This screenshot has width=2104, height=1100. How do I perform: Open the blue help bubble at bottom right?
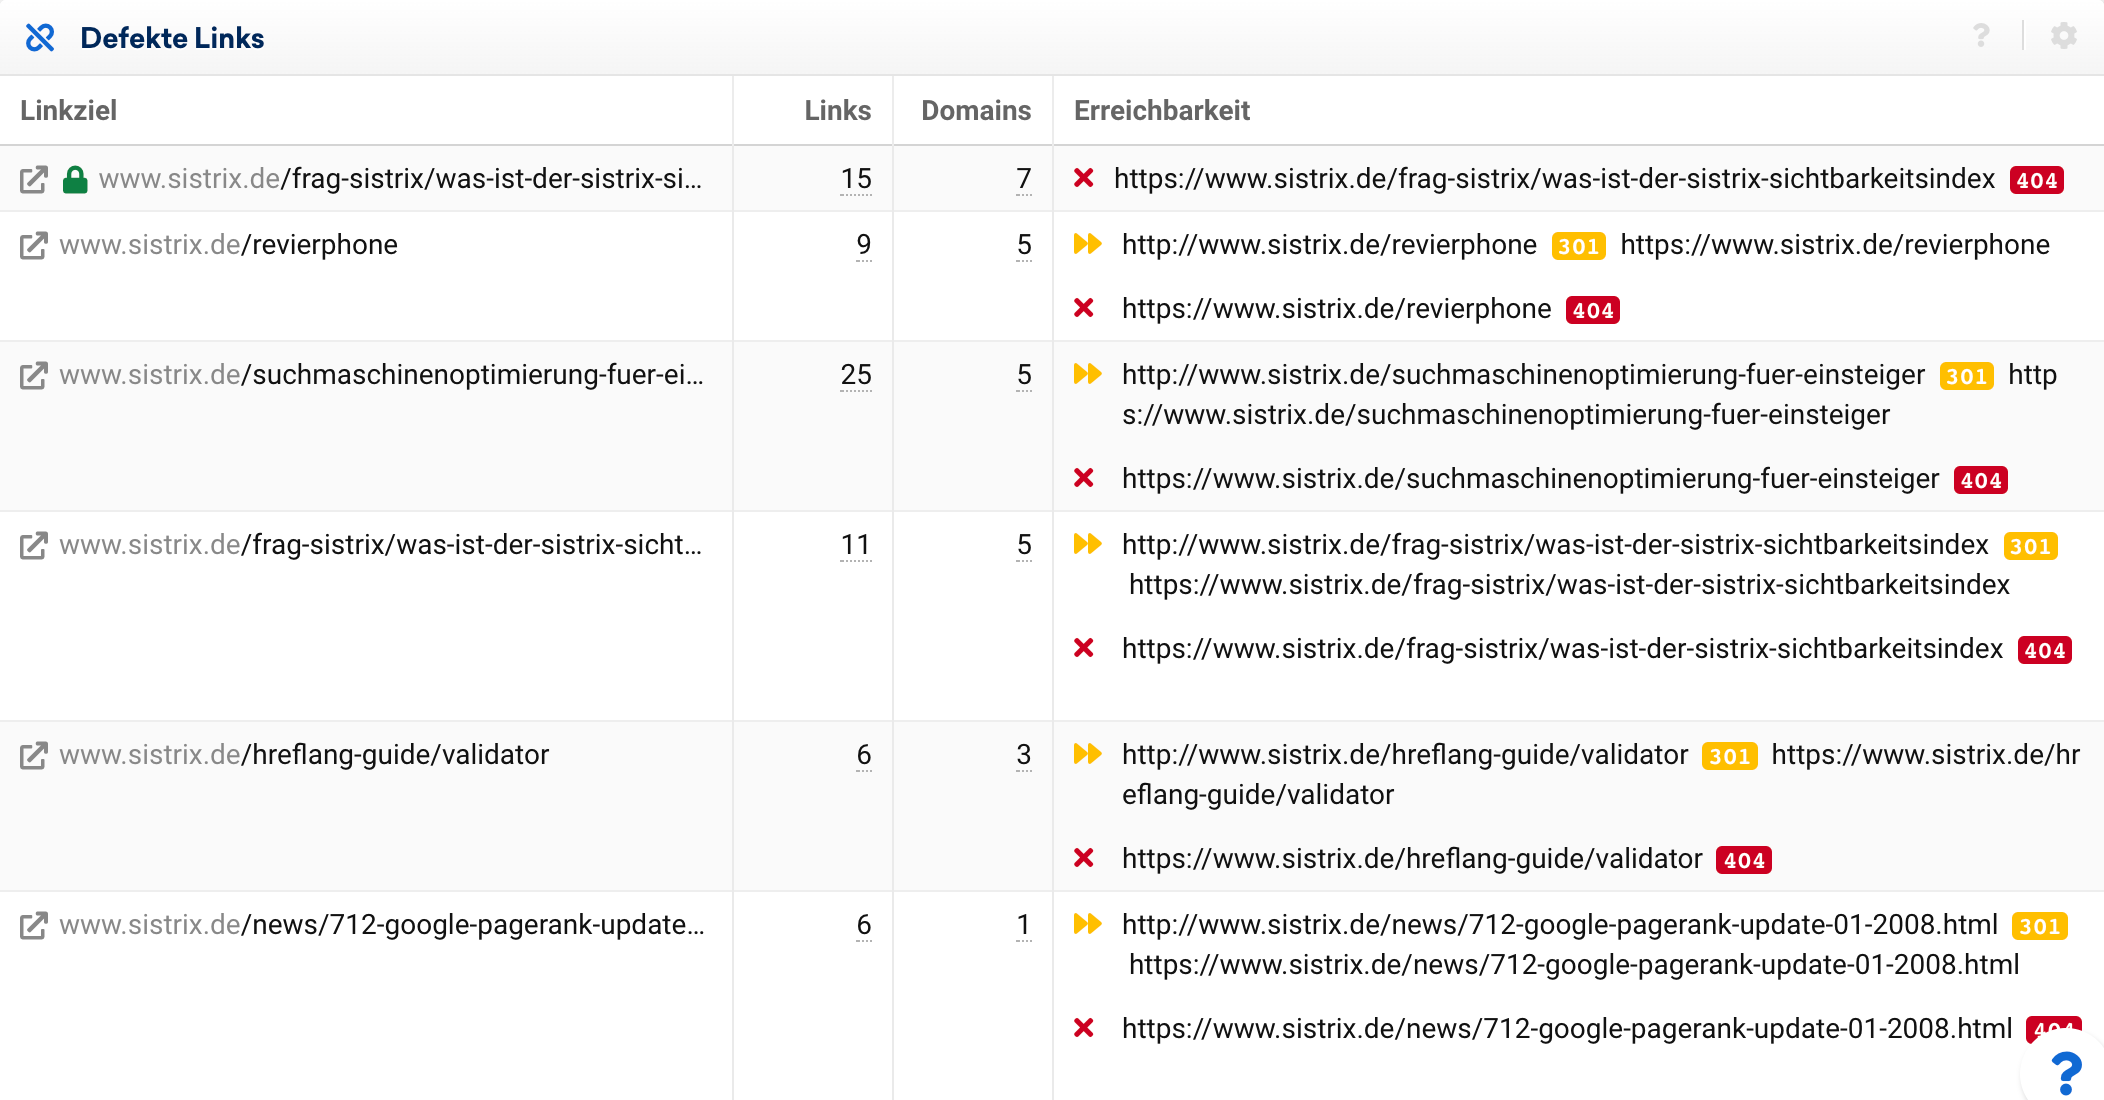click(x=2064, y=1072)
